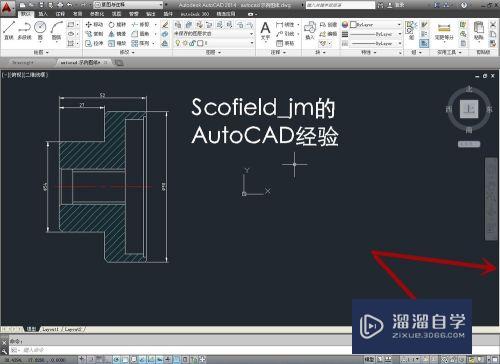Toggle layer on/off lightbulb icon
Viewport: 500px width, 364px height.
178,43
